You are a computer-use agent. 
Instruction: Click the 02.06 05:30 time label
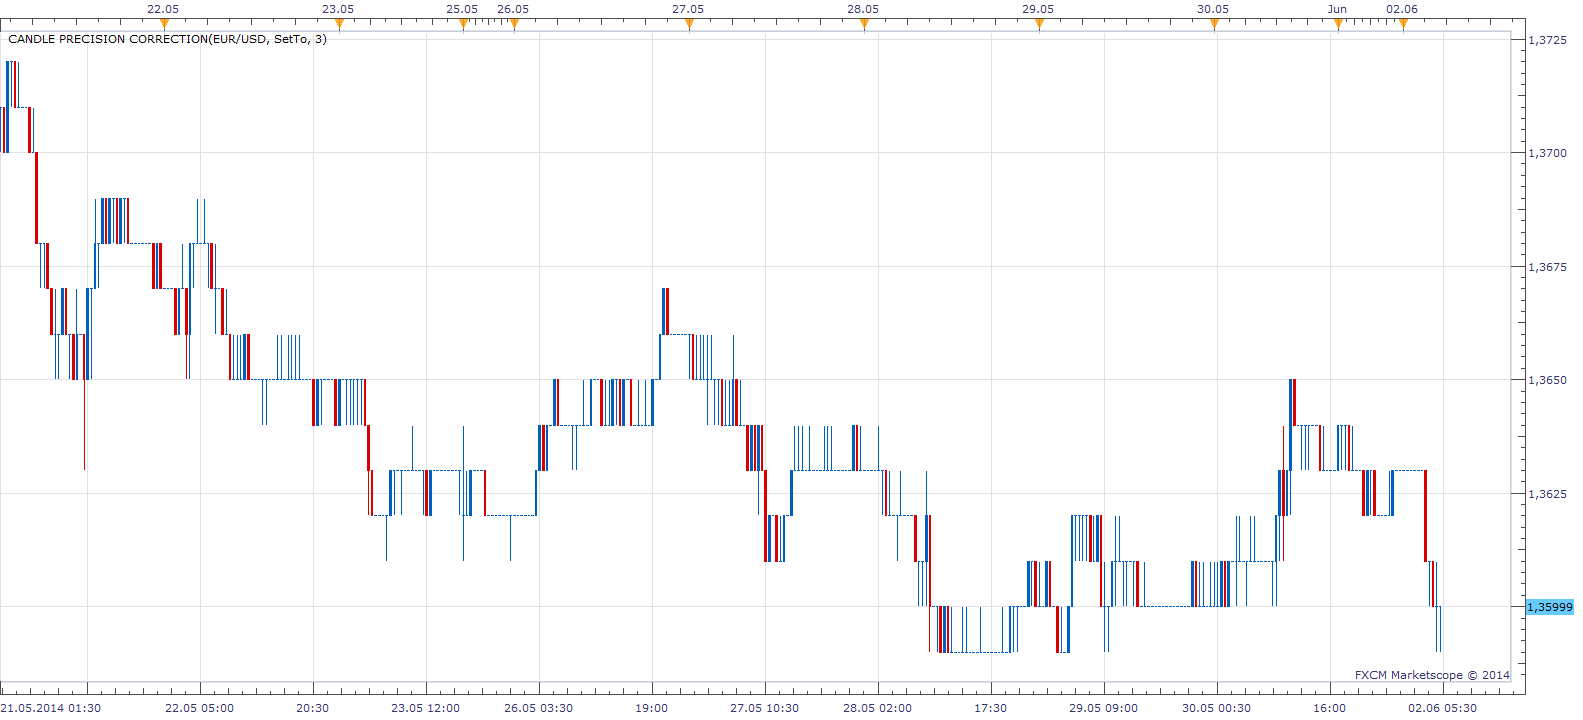point(1443,708)
